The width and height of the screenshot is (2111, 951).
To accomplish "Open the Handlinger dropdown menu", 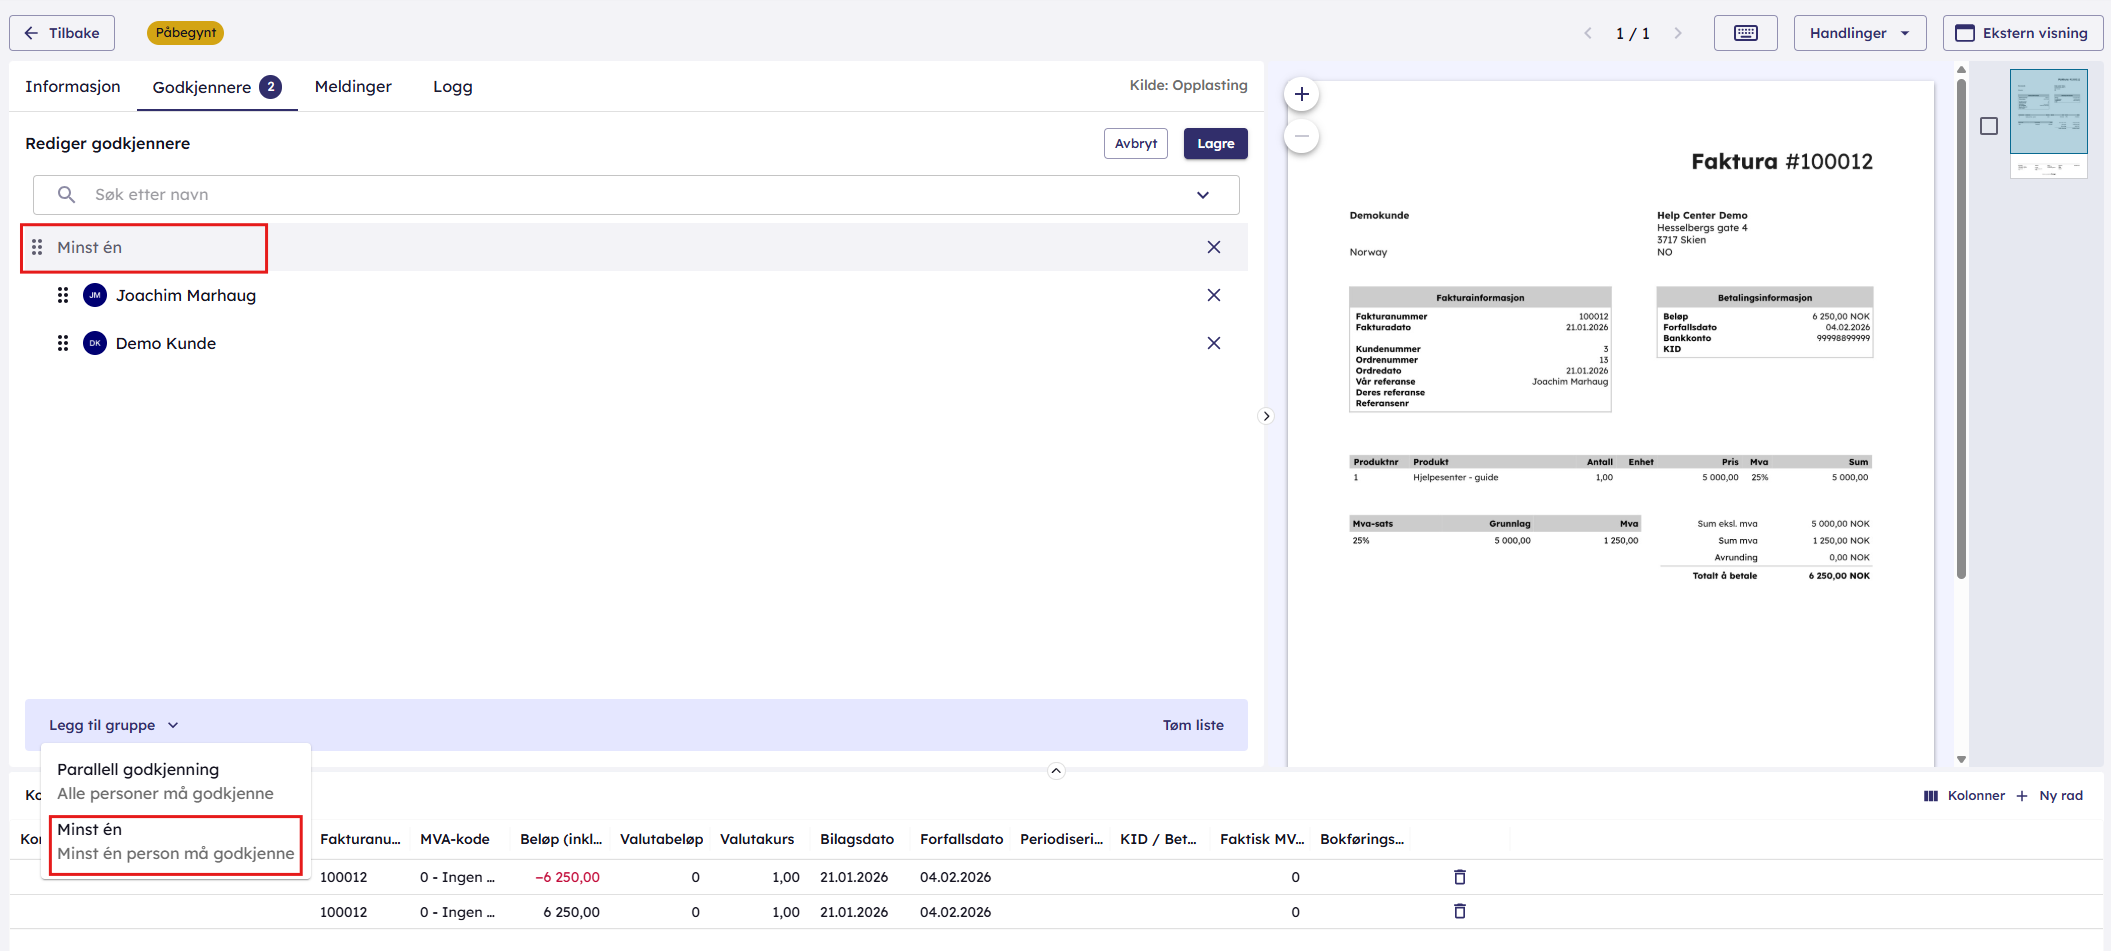I will (x=1858, y=33).
